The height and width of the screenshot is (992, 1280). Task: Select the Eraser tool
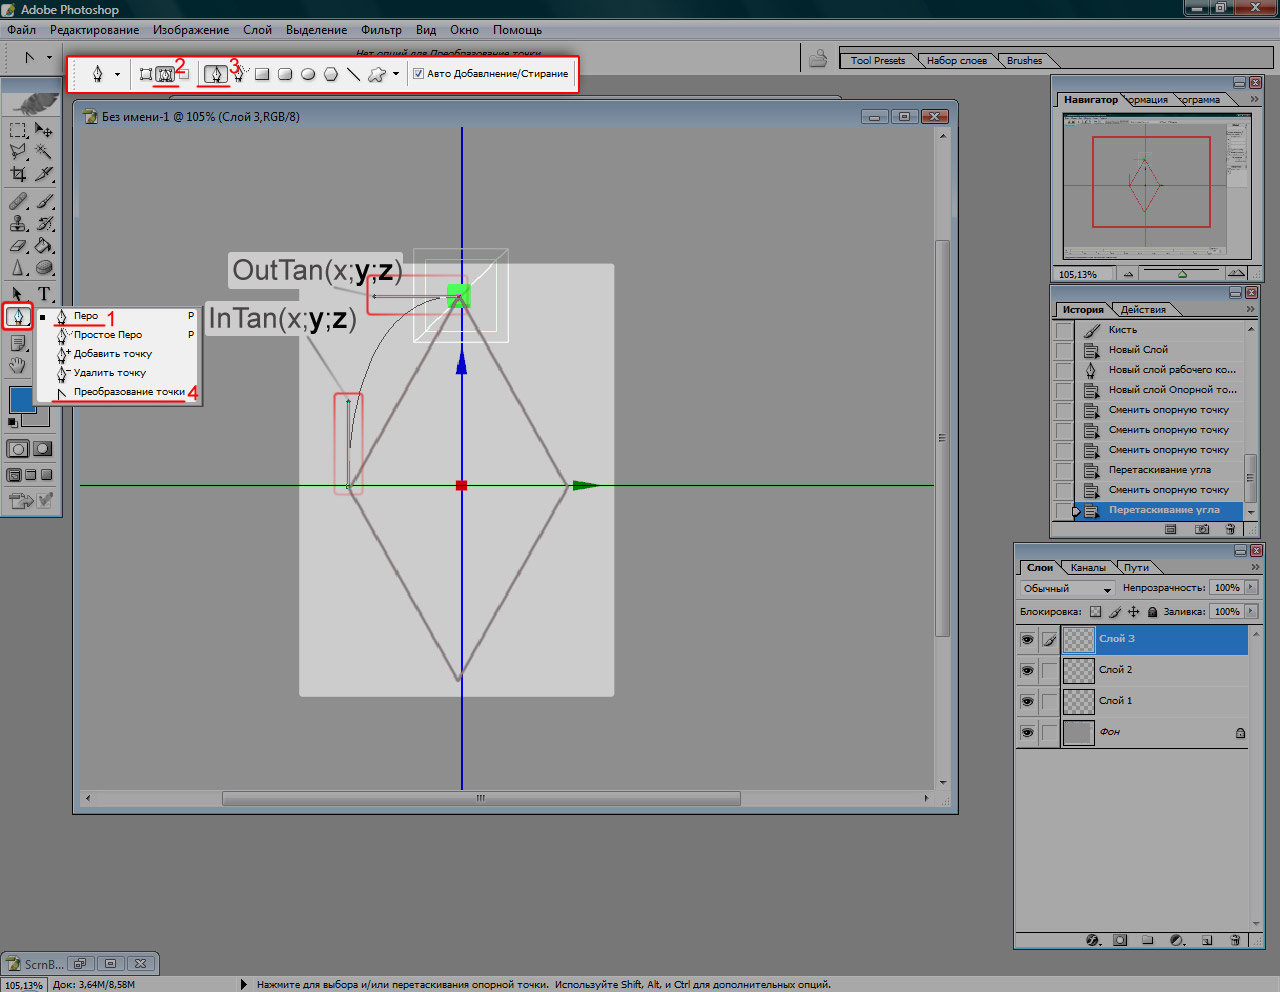18,245
